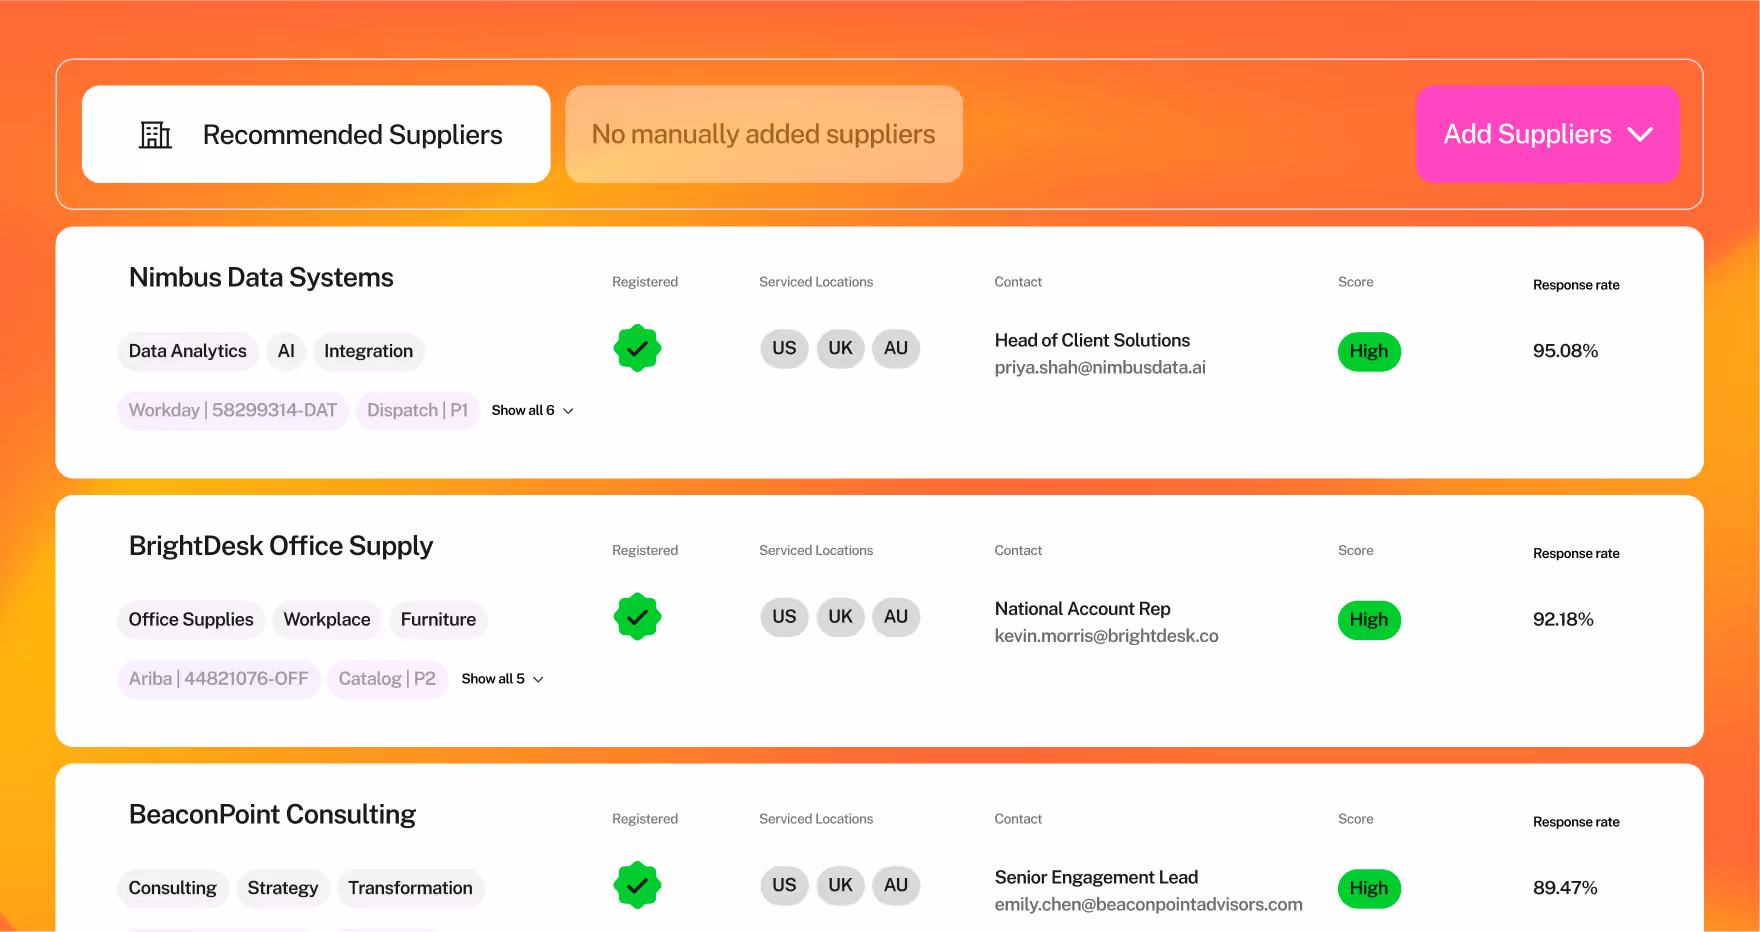Click the High score badge for Nimbus

[x=1369, y=352]
